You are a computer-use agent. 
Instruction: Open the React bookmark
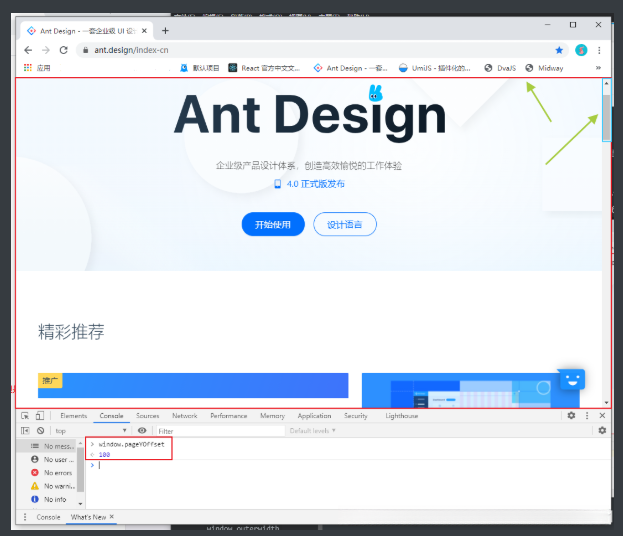[x=264, y=68]
